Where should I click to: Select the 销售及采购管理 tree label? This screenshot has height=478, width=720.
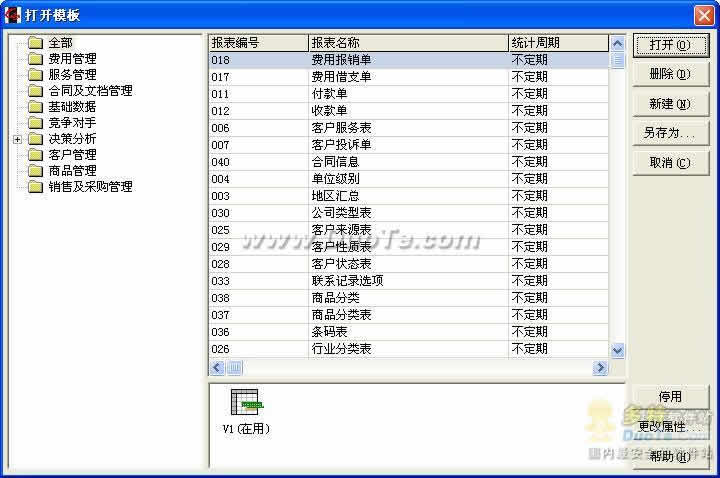click(90, 187)
